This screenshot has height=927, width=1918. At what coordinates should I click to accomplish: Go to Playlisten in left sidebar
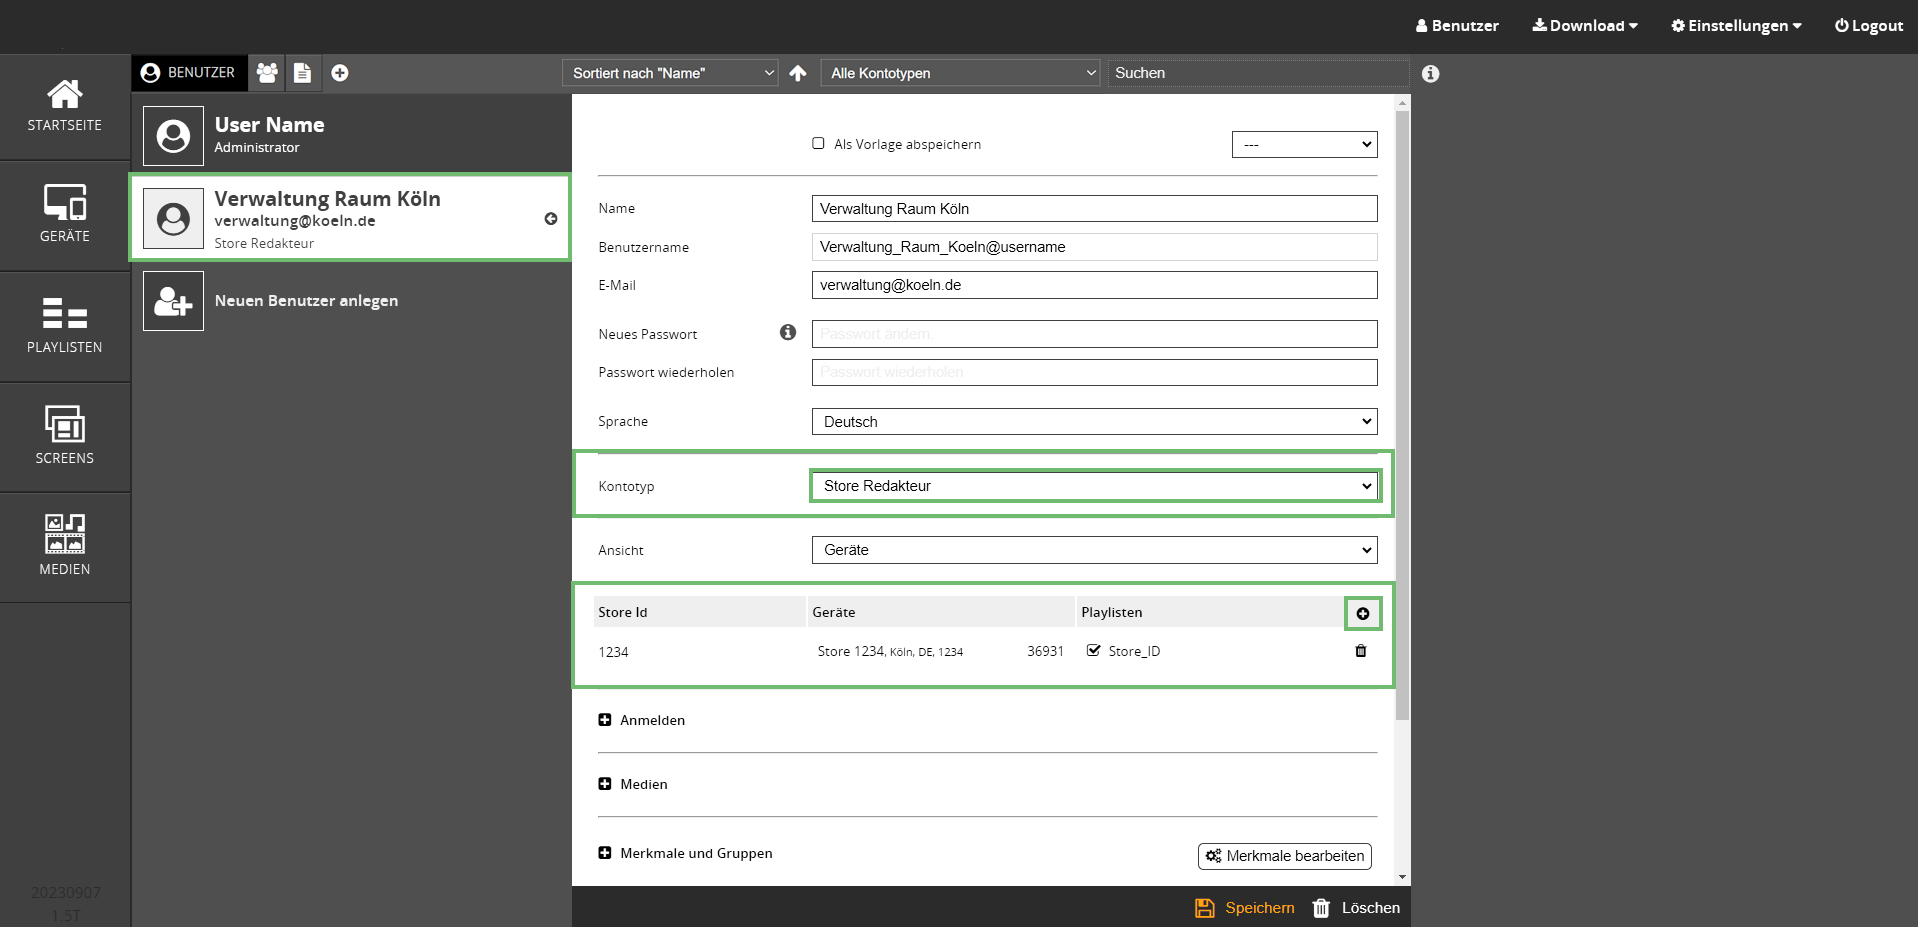pyautogui.click(x=65, y=325)
